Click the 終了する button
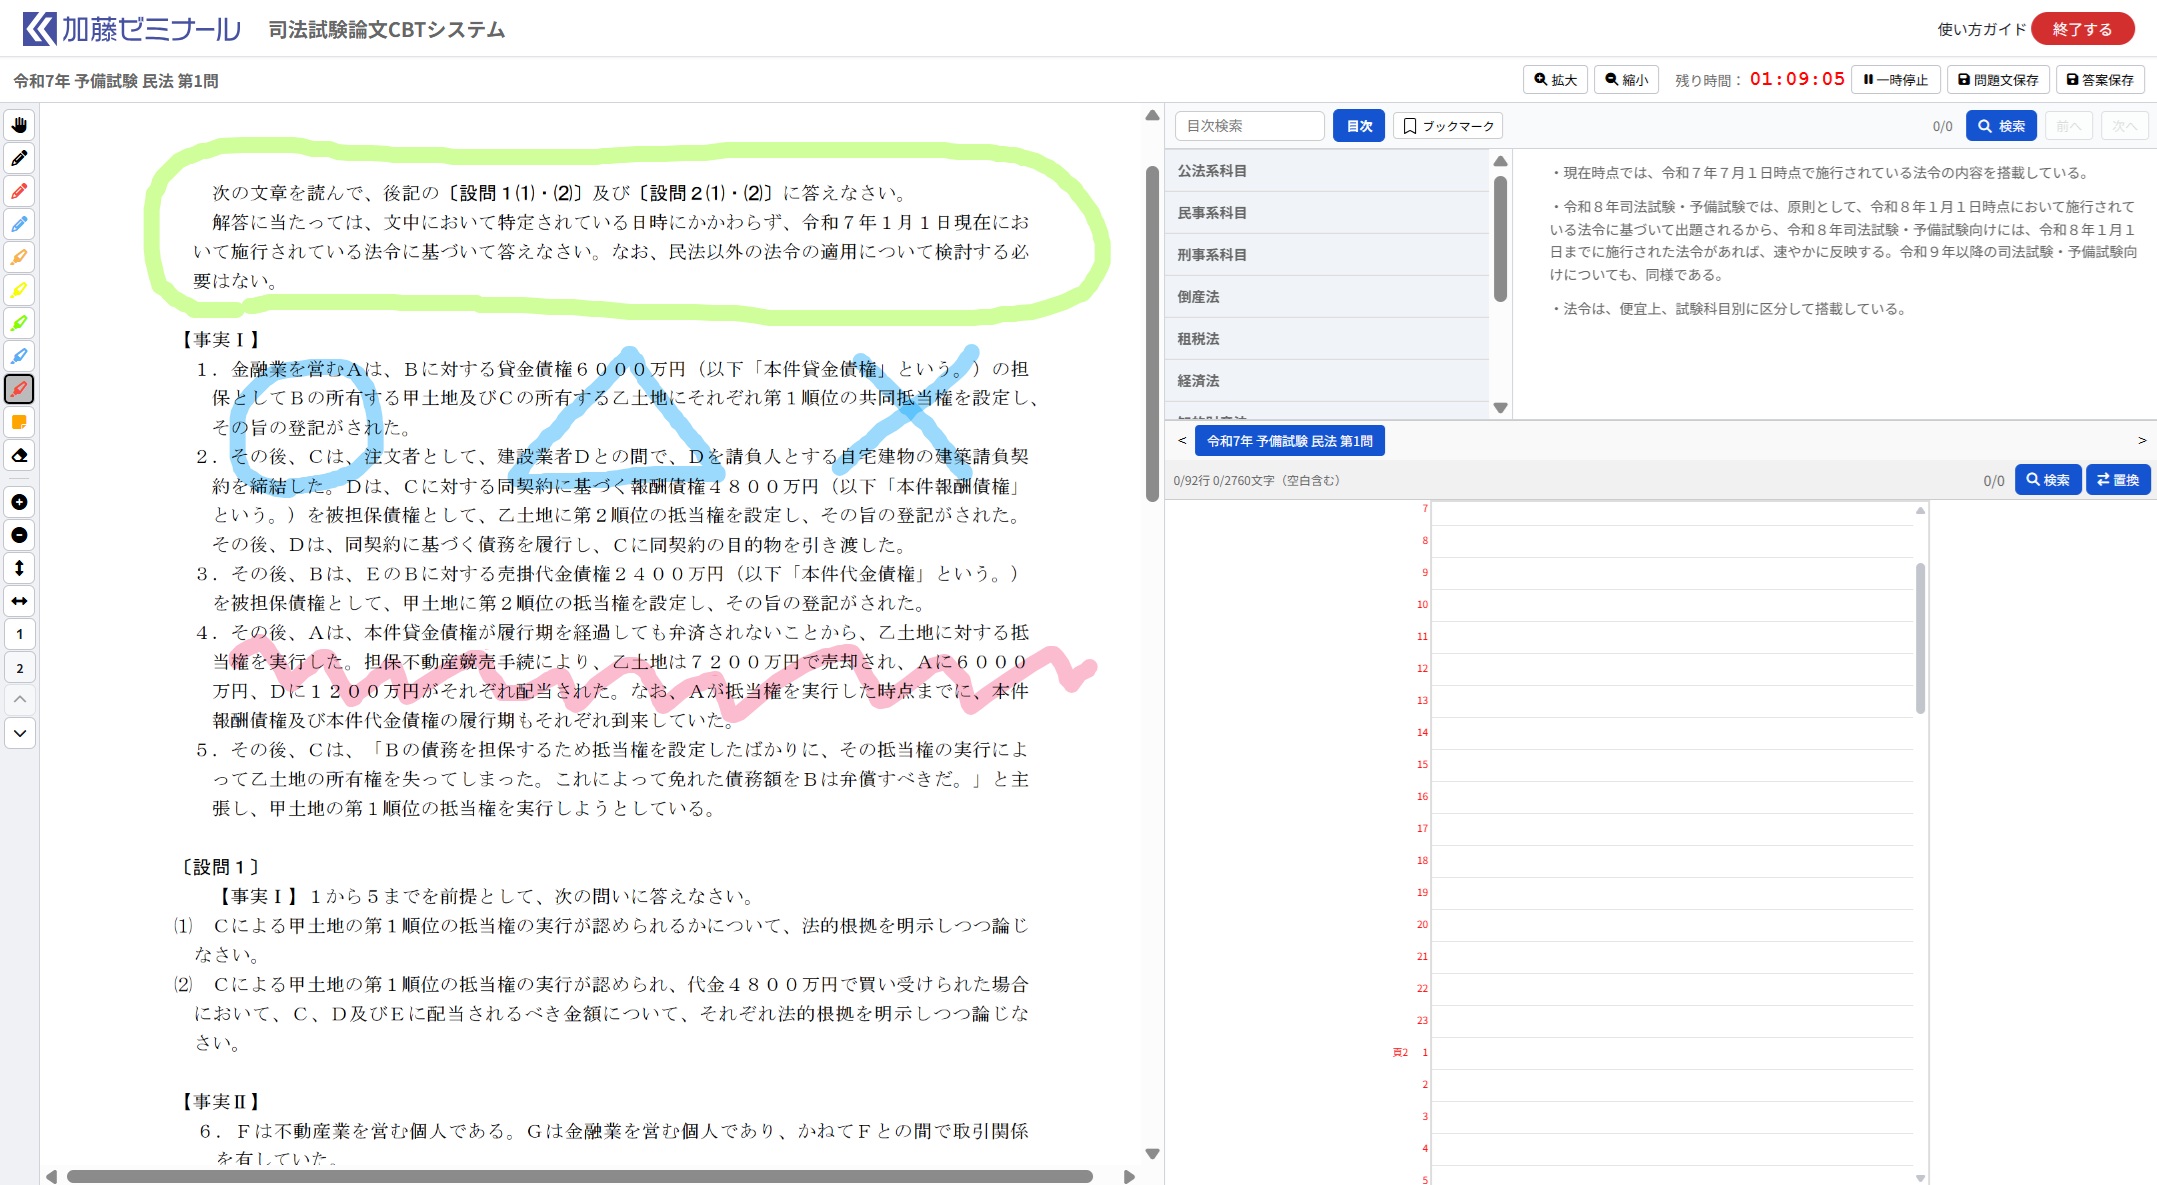 [2081, 29]
